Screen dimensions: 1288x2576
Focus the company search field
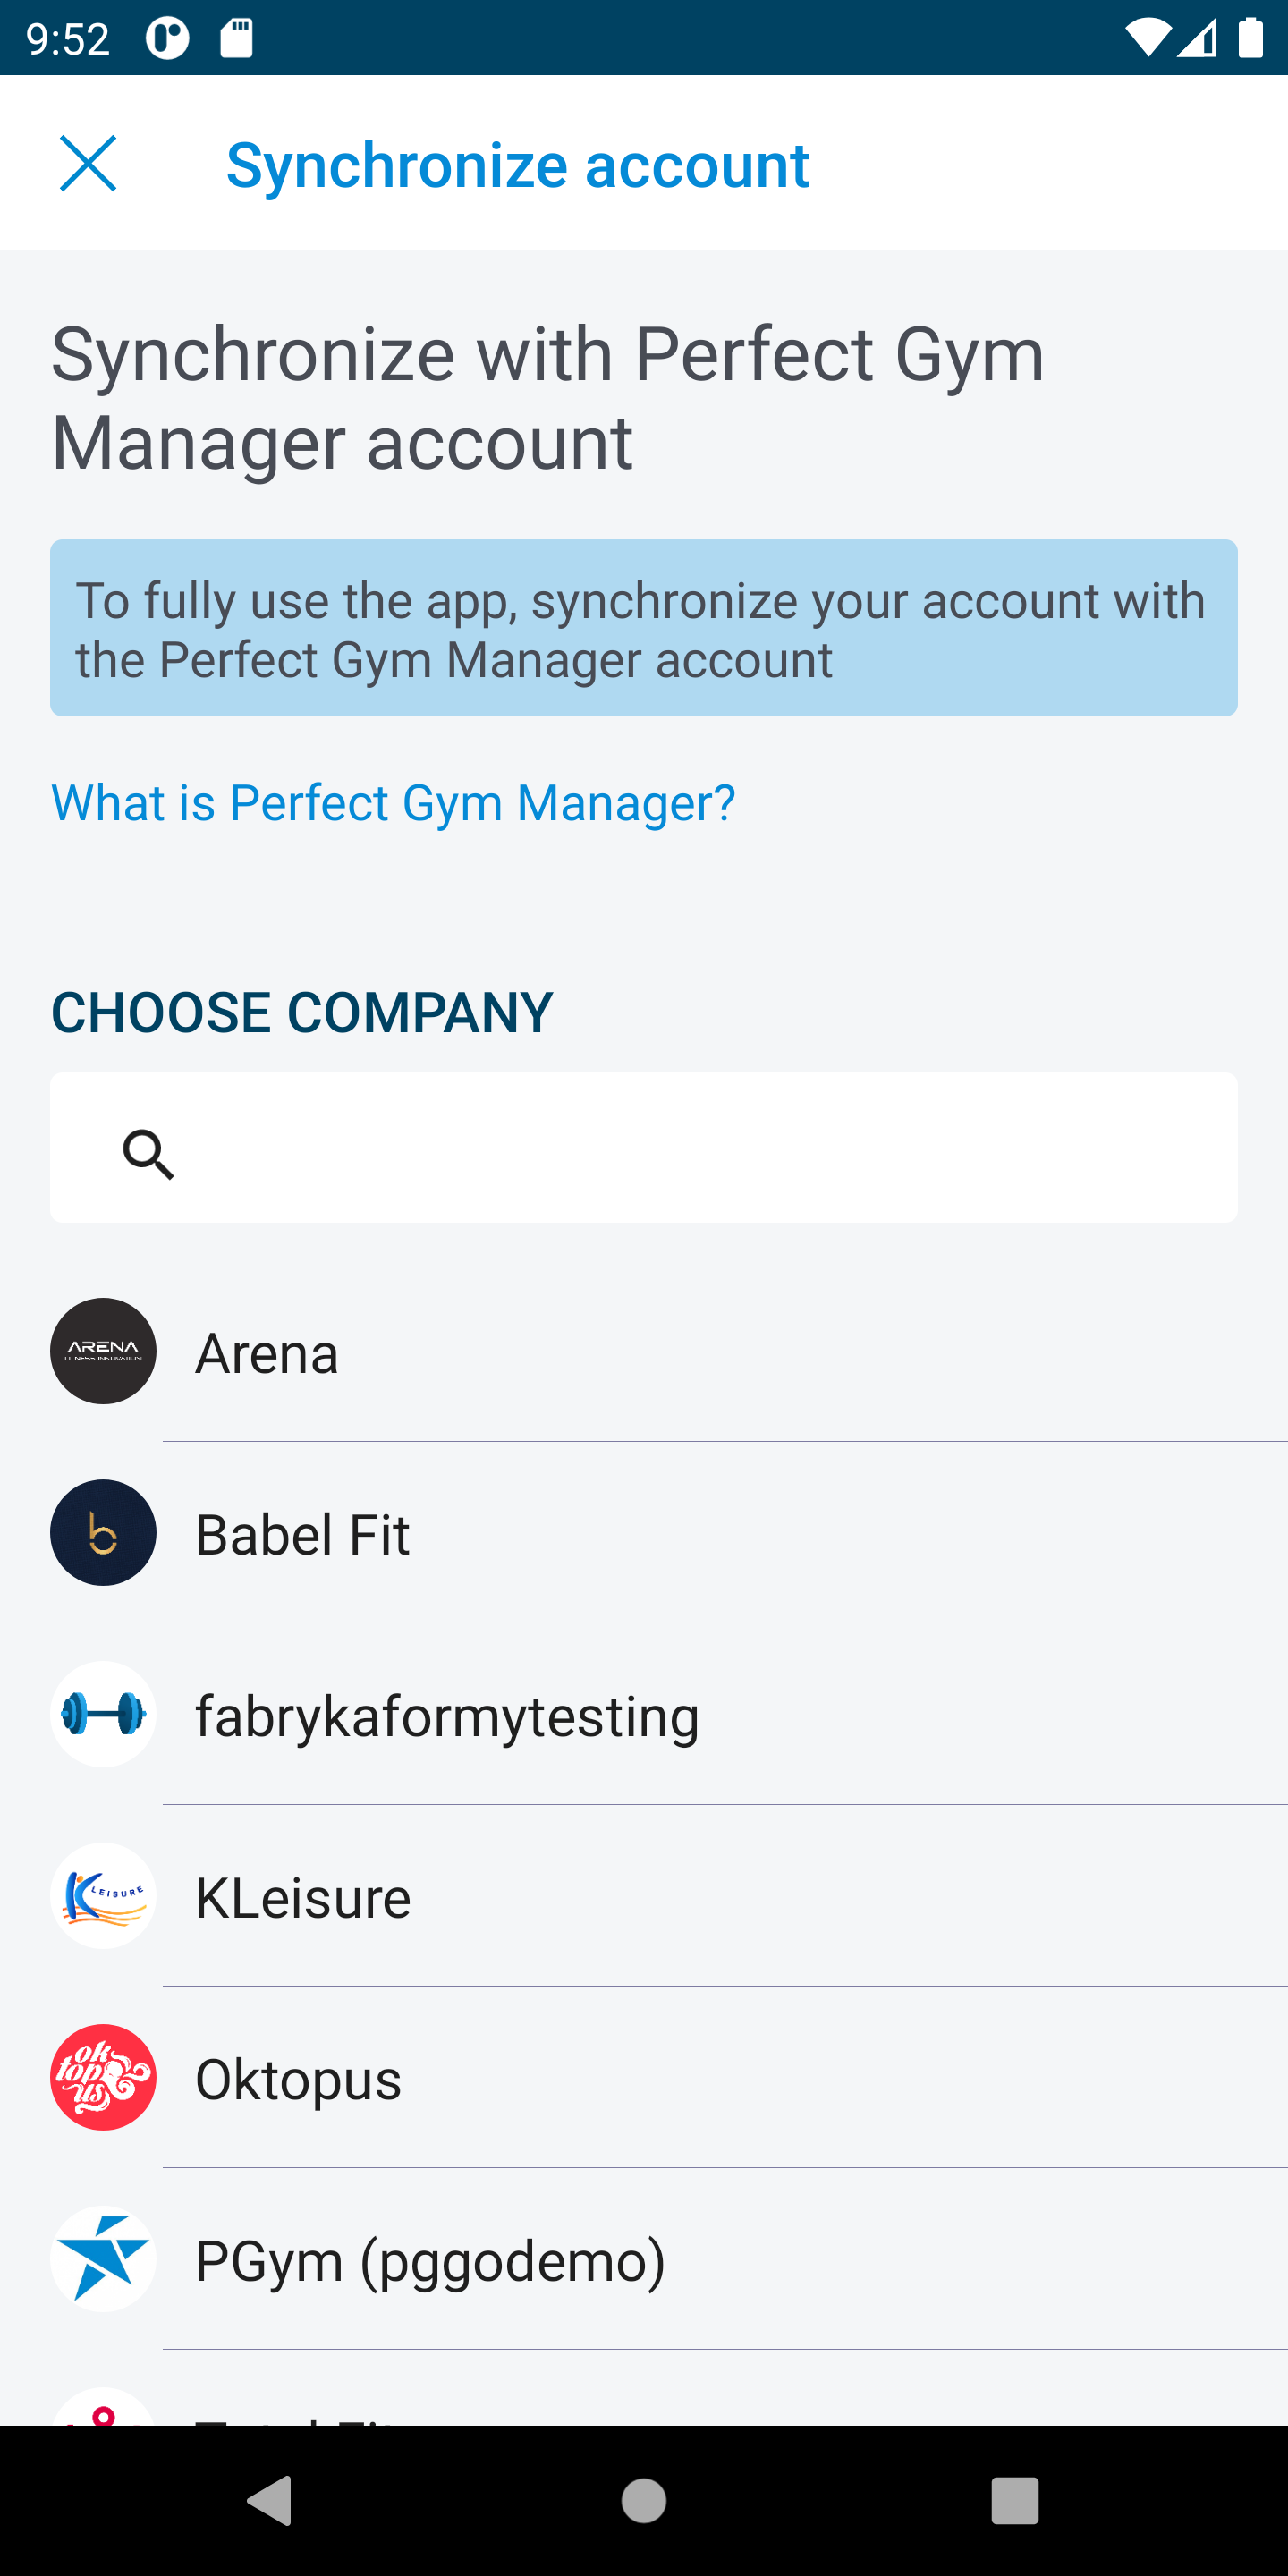[x=700, y=1148]
